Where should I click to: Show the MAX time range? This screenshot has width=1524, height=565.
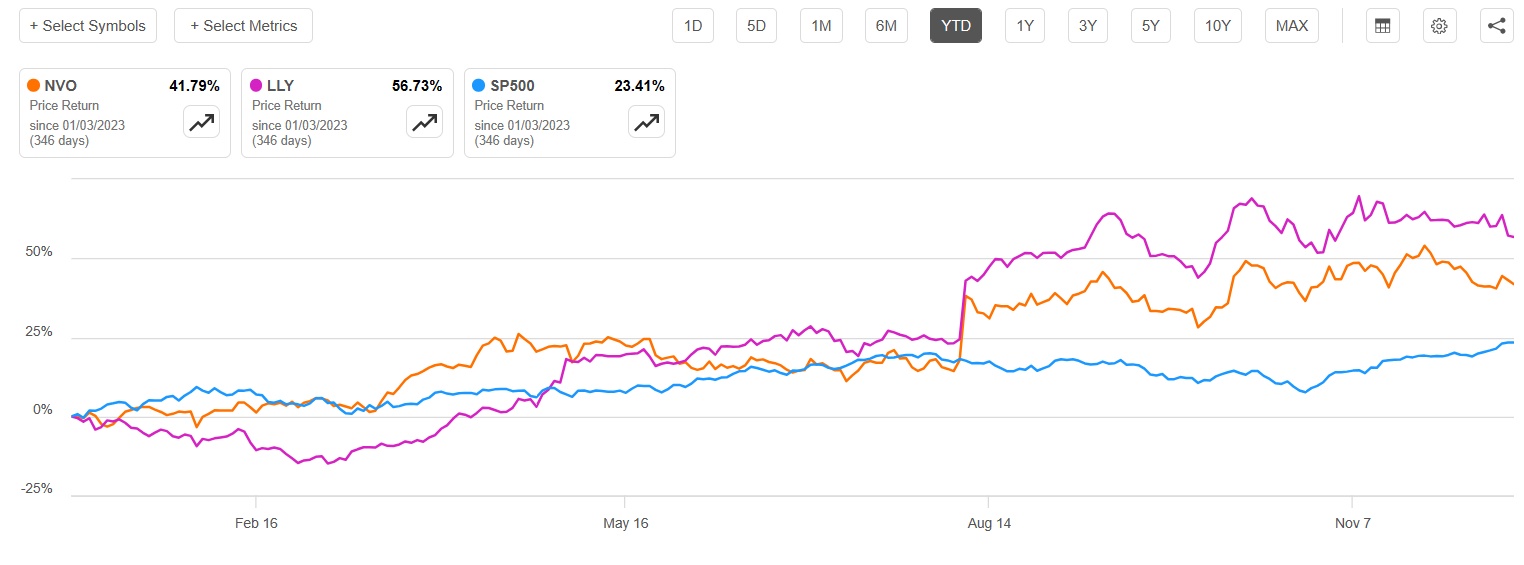(1292, 26)
